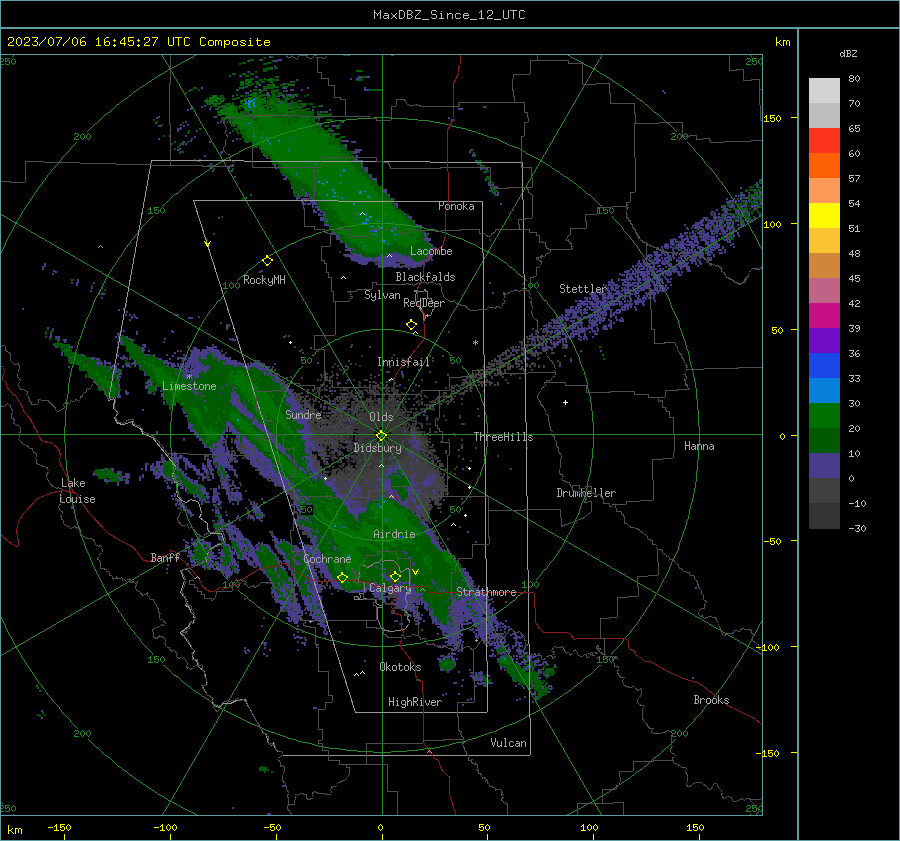Click the 20 dBZ green legend swatch
The height and width of the screenshot is (841, 900).
click(824, 416)
